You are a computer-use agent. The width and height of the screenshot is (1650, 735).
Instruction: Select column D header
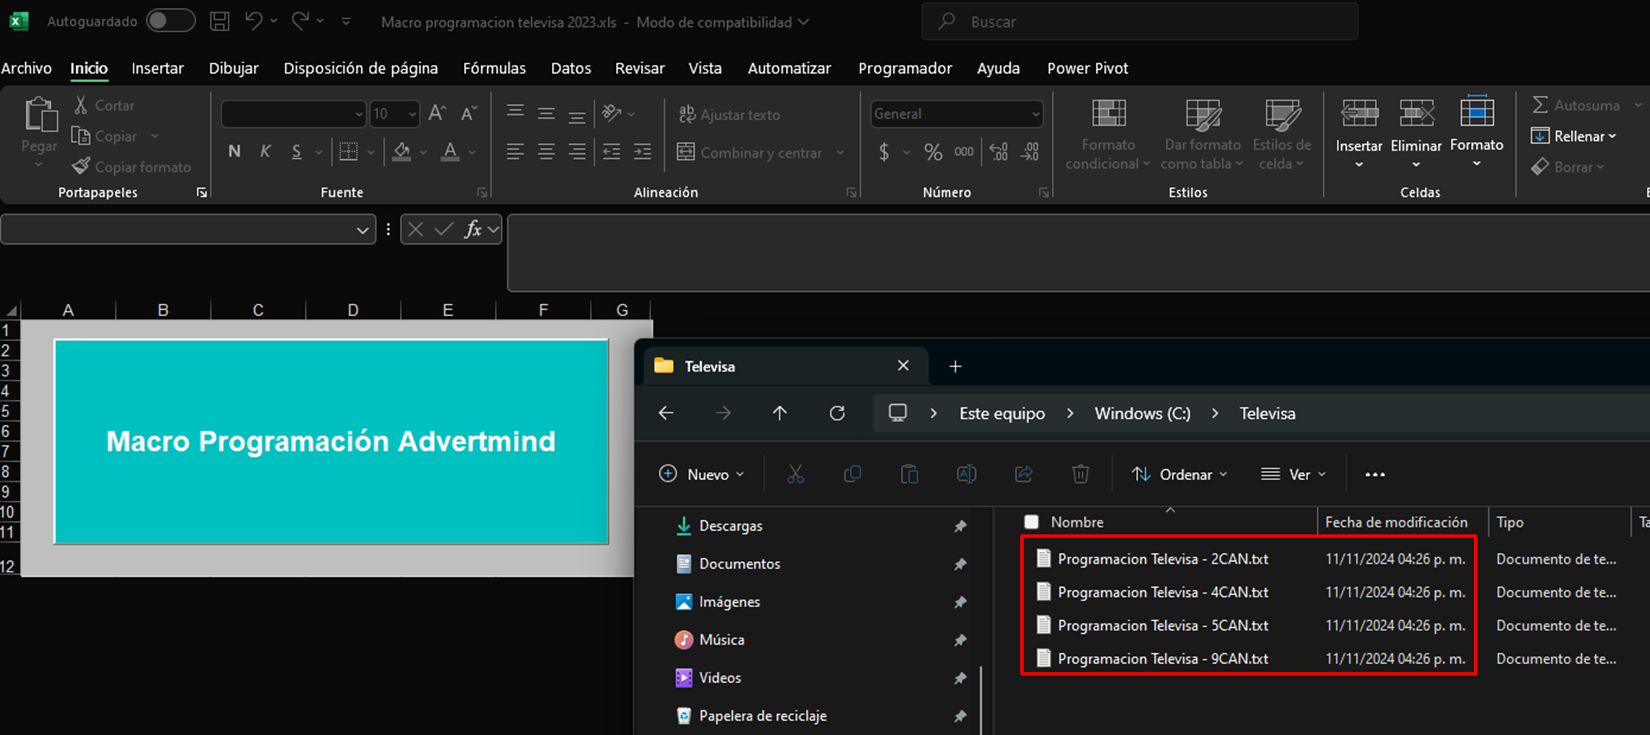[353, 310]
